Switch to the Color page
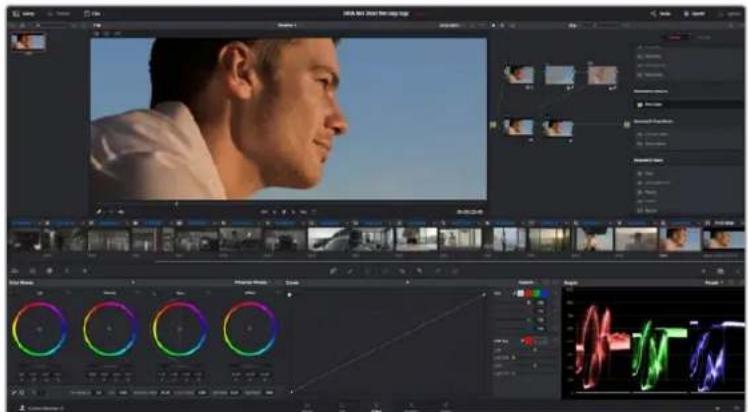Image resolution: width=748 pixels, height=412 pixels. [376, 406]
